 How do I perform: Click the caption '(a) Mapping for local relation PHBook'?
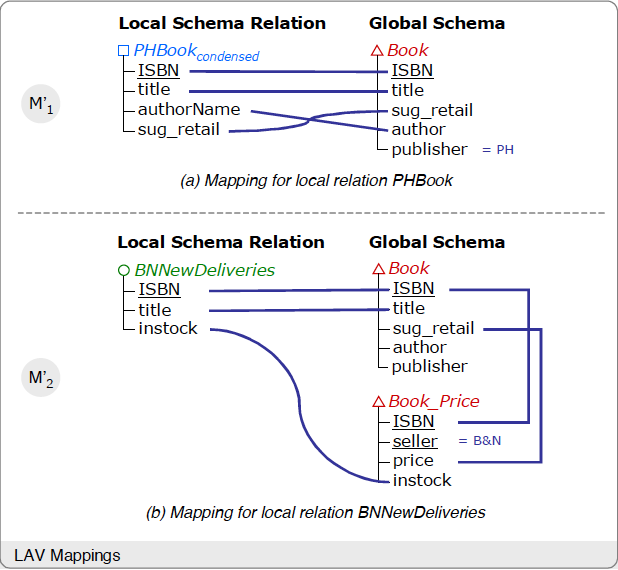click(316, 181)
